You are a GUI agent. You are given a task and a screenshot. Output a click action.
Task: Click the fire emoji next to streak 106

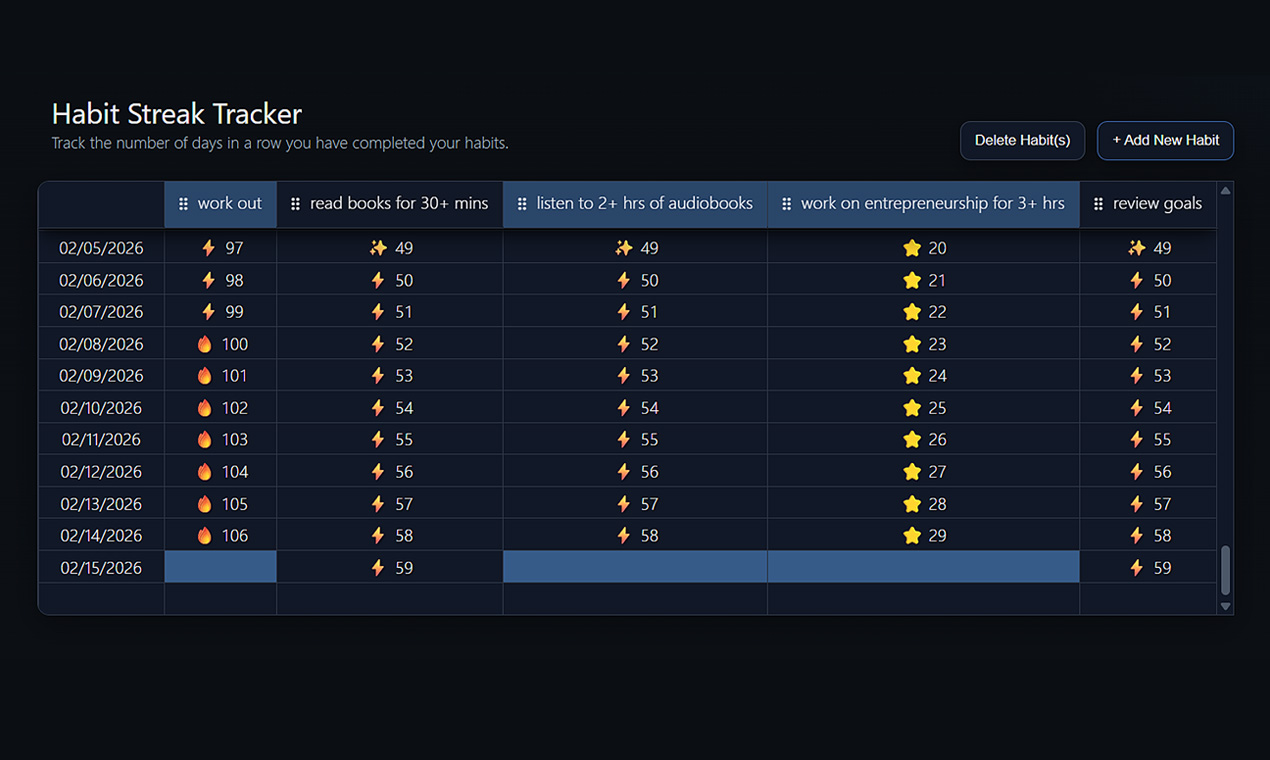203,535
